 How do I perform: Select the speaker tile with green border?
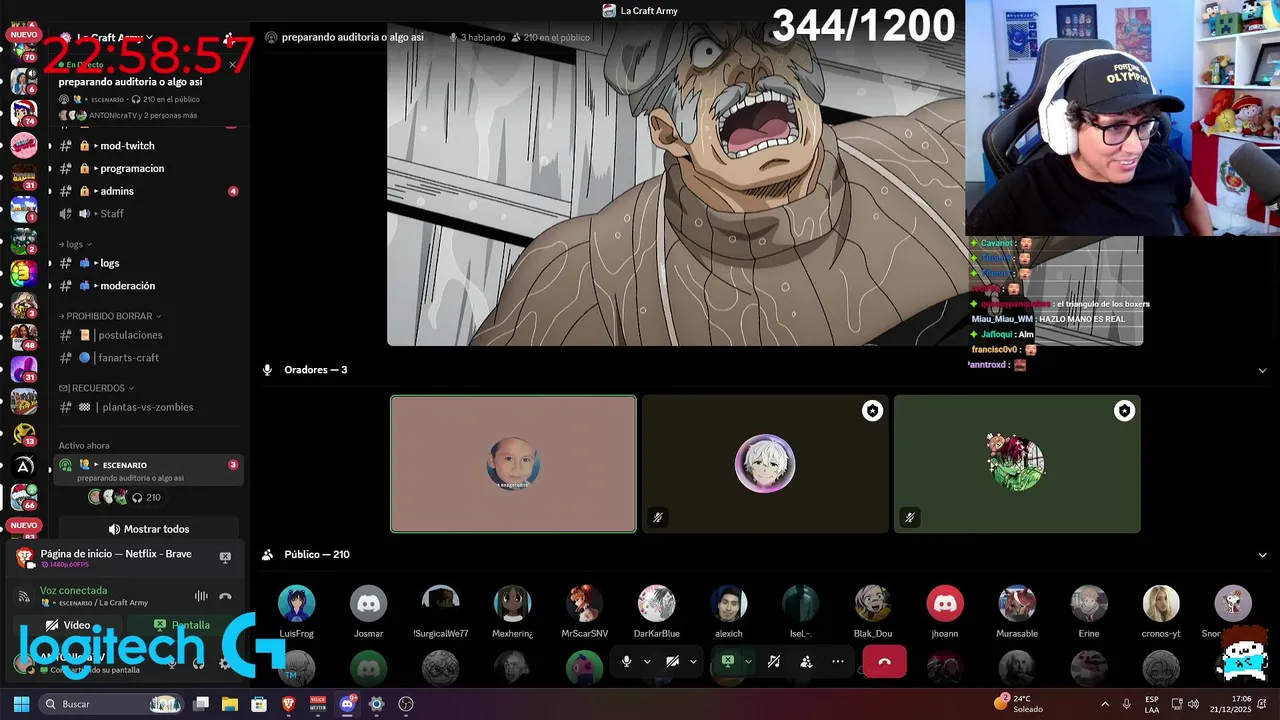(513, 464)
